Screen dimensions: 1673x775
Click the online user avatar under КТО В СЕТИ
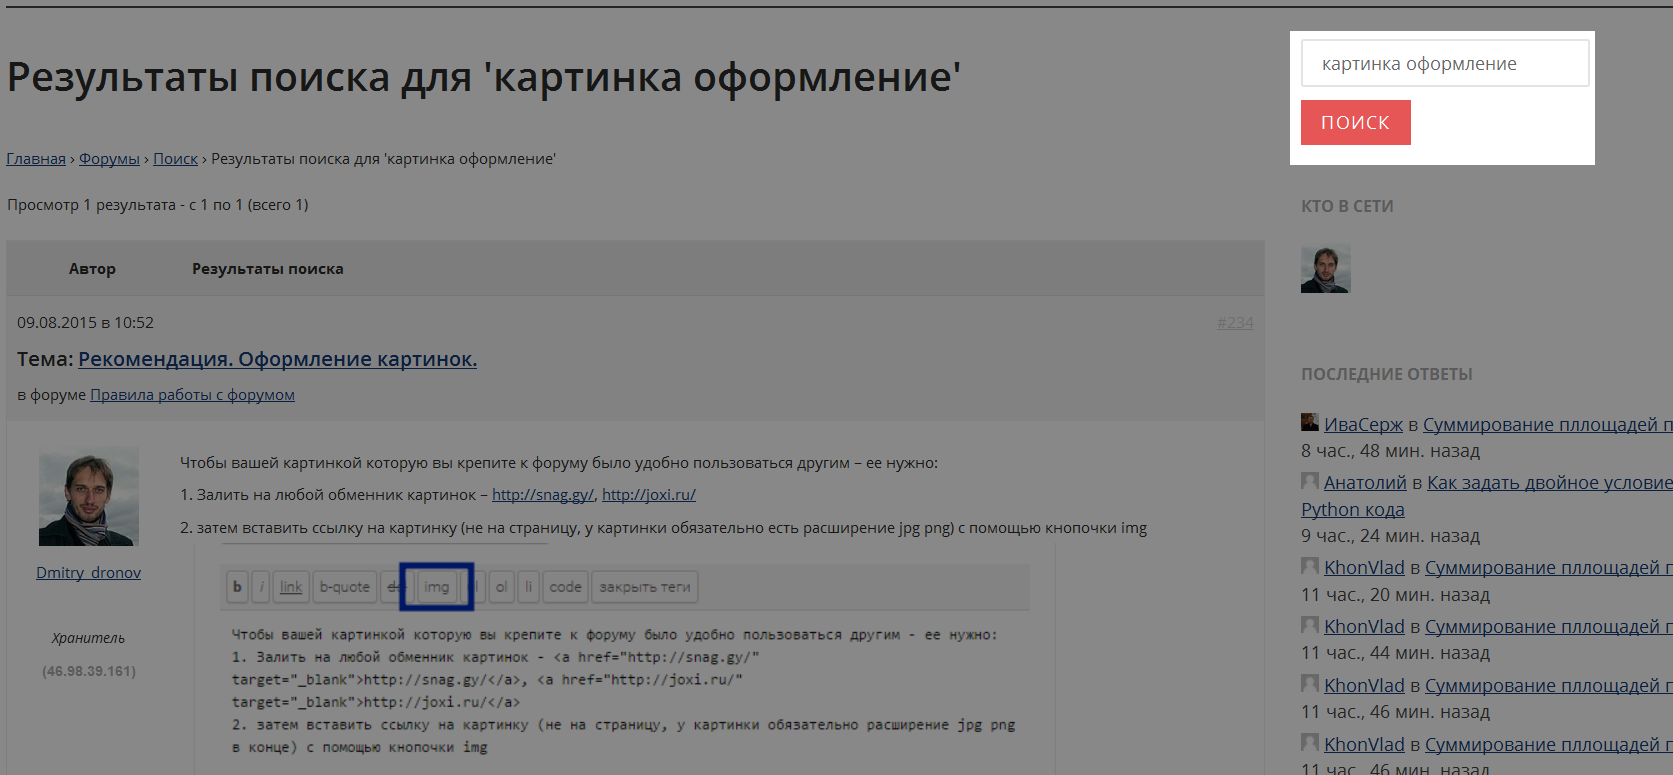[1326, 269]
